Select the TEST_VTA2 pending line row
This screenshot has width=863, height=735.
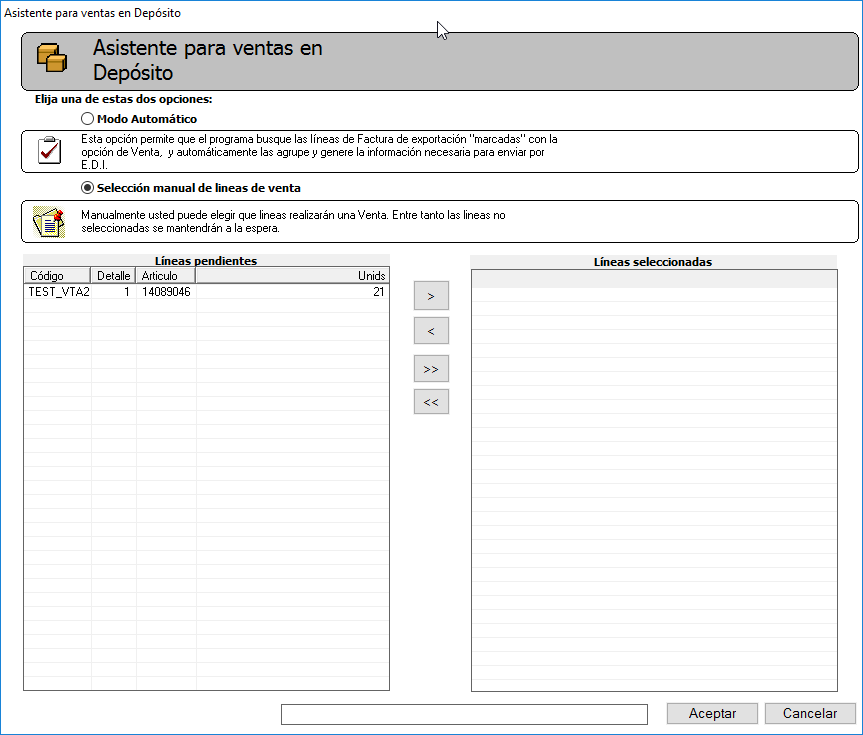(x=58, y=292)
